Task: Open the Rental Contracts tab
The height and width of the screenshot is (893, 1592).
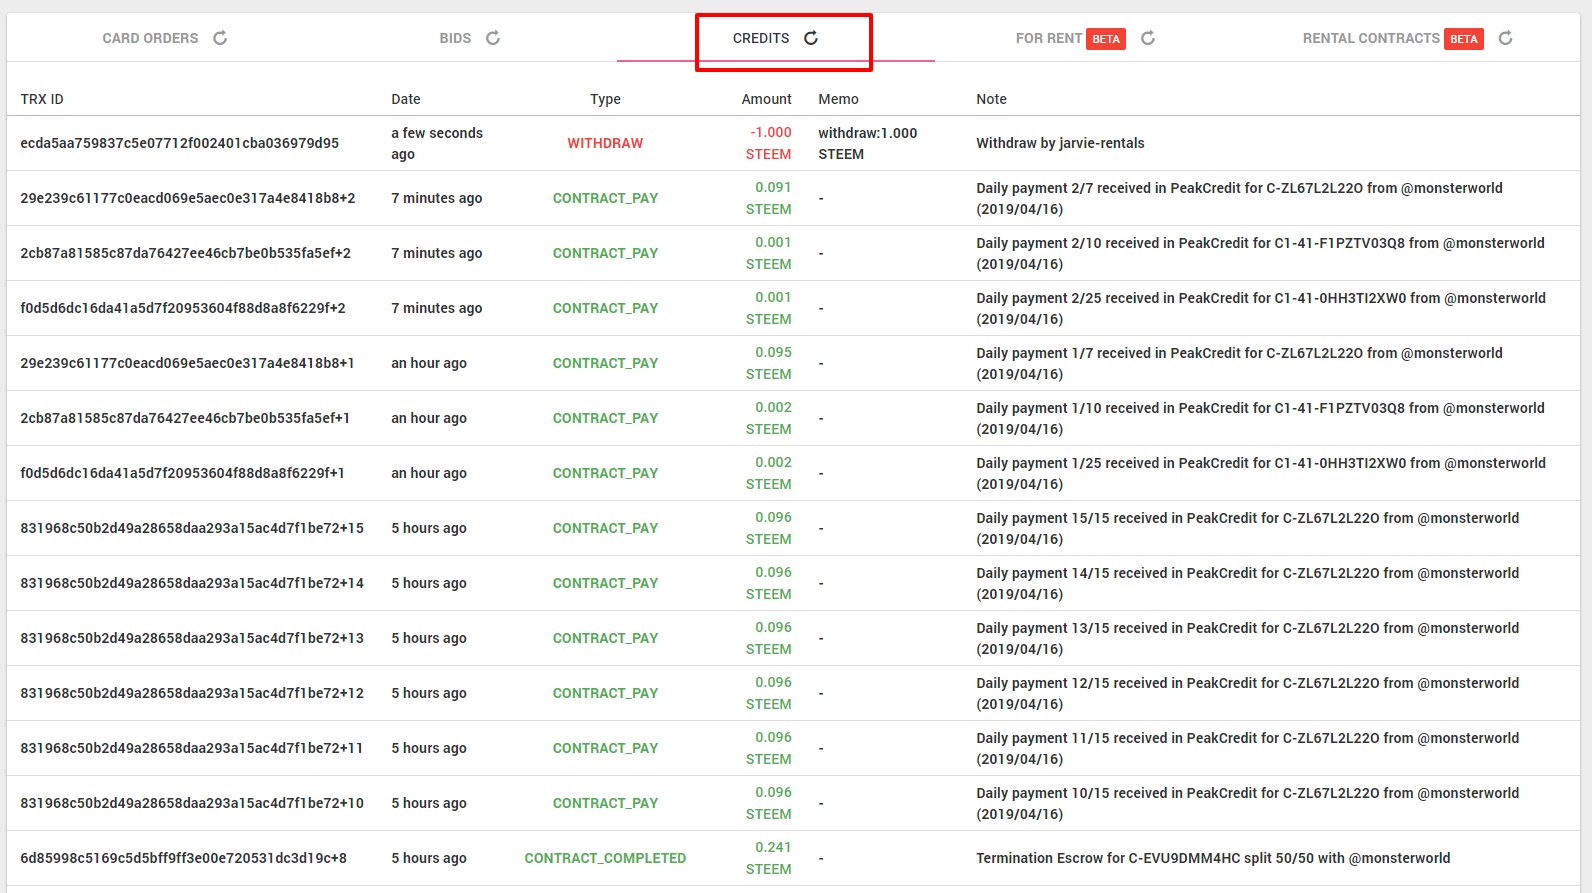Action: click(x=1370, y=38)
